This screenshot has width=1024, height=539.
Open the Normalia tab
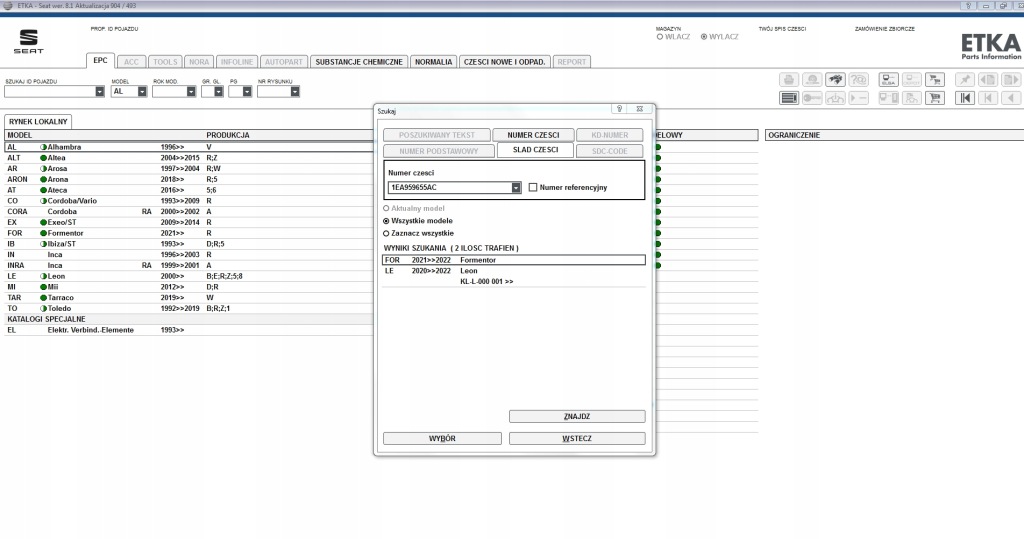pos(434,62)
